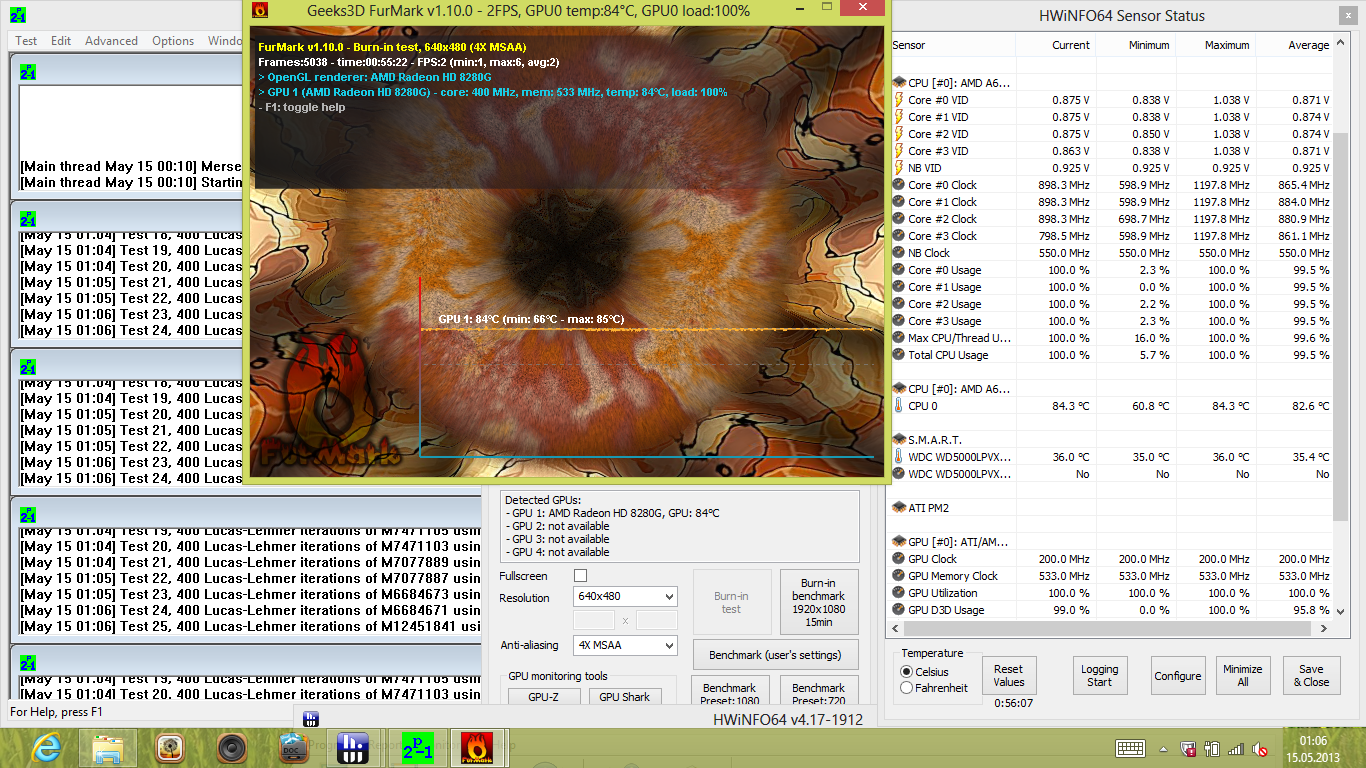Viewport: 1366px width, 768px height.
Task: Select the Core #2 Usage sensor row label
Action: 945,304
